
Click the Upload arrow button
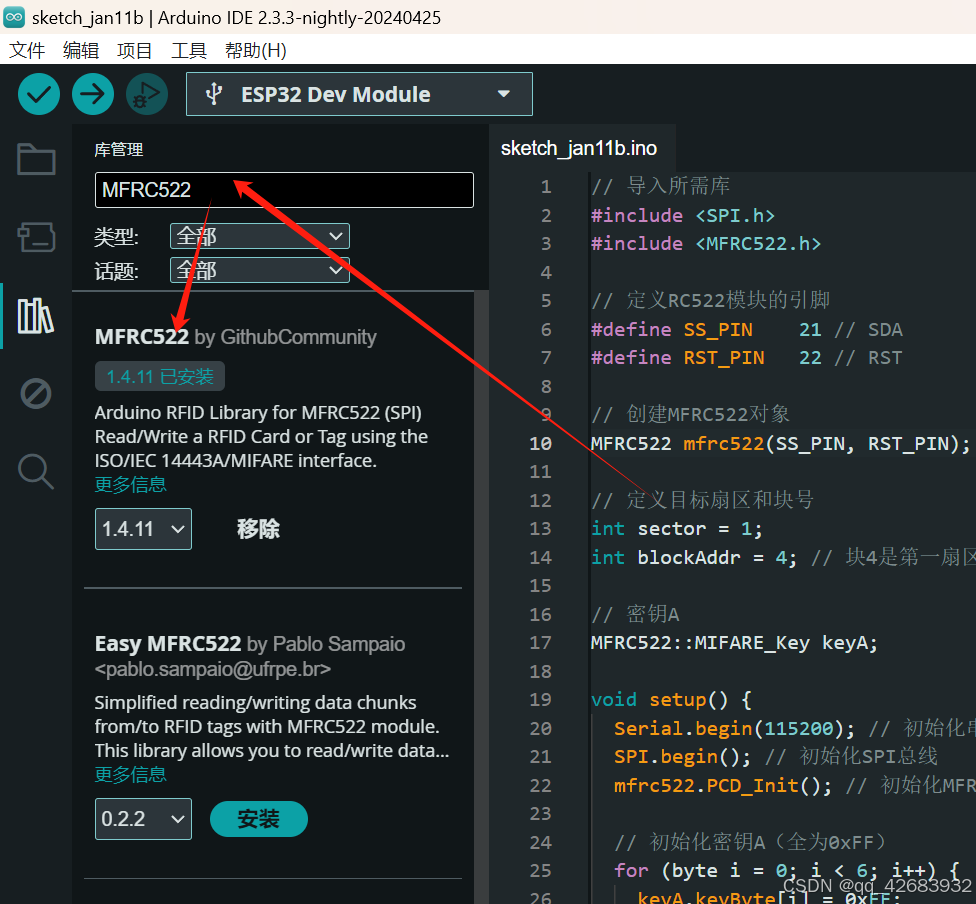point(93,95)
